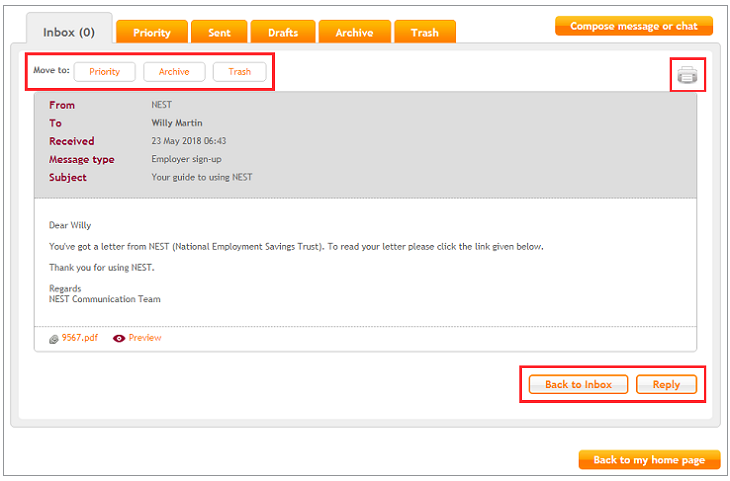The image size is (730, 481).
Task: Go to the Drafts tab
Action: tap(283, 32)
